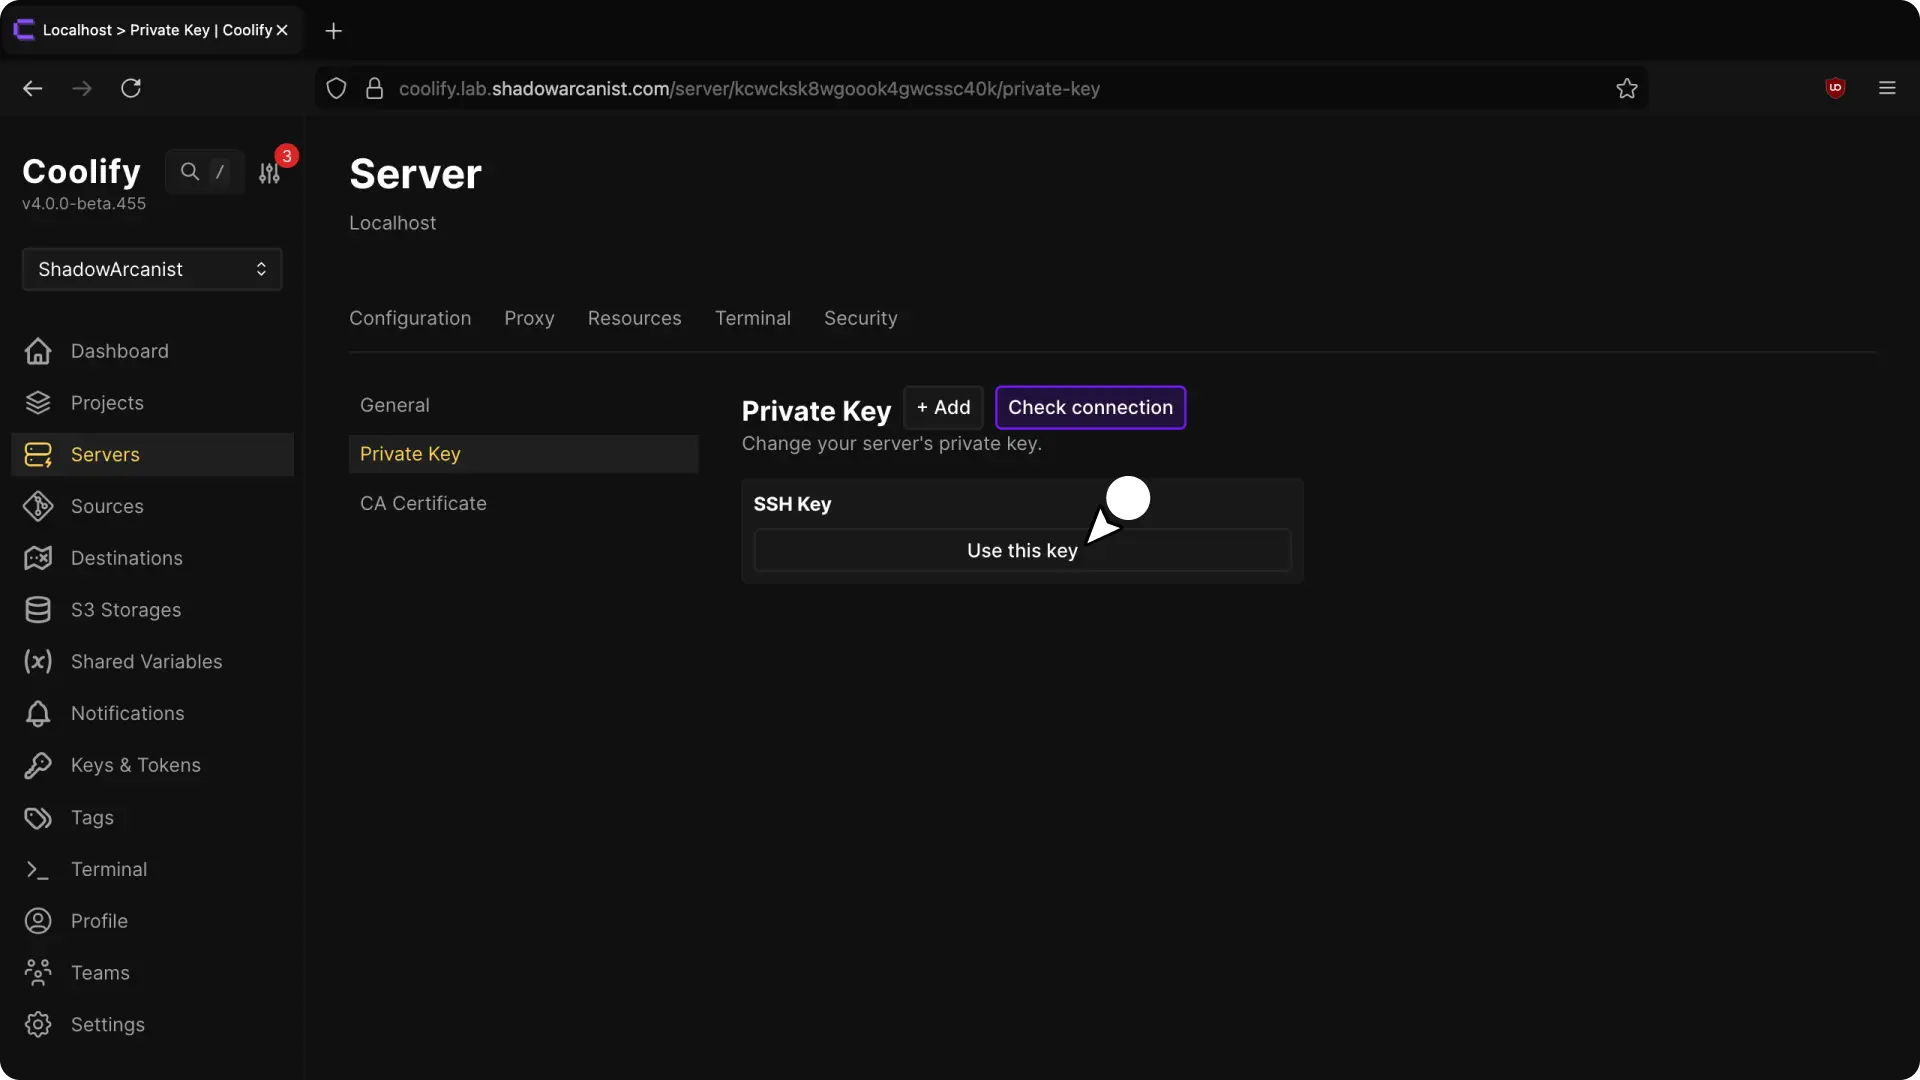Viewport: 1920px width, 1080px height.
Task: Open Keys & Tokens key icon
Action: 38,765
